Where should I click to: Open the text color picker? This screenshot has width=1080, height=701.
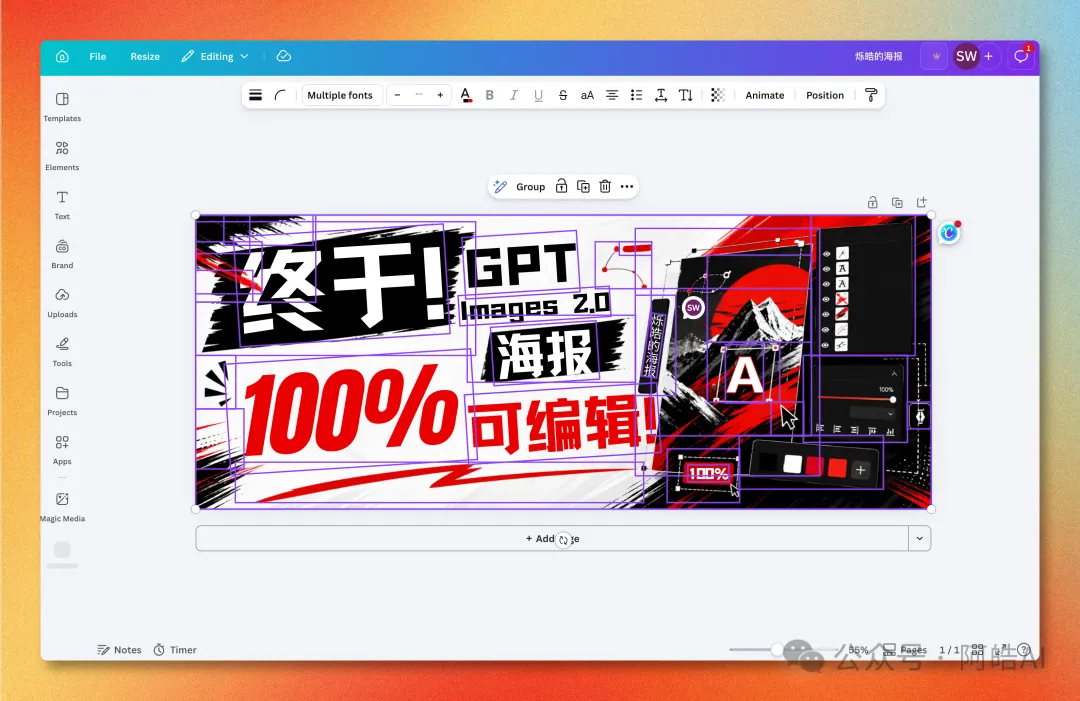[x=466, y=95]
